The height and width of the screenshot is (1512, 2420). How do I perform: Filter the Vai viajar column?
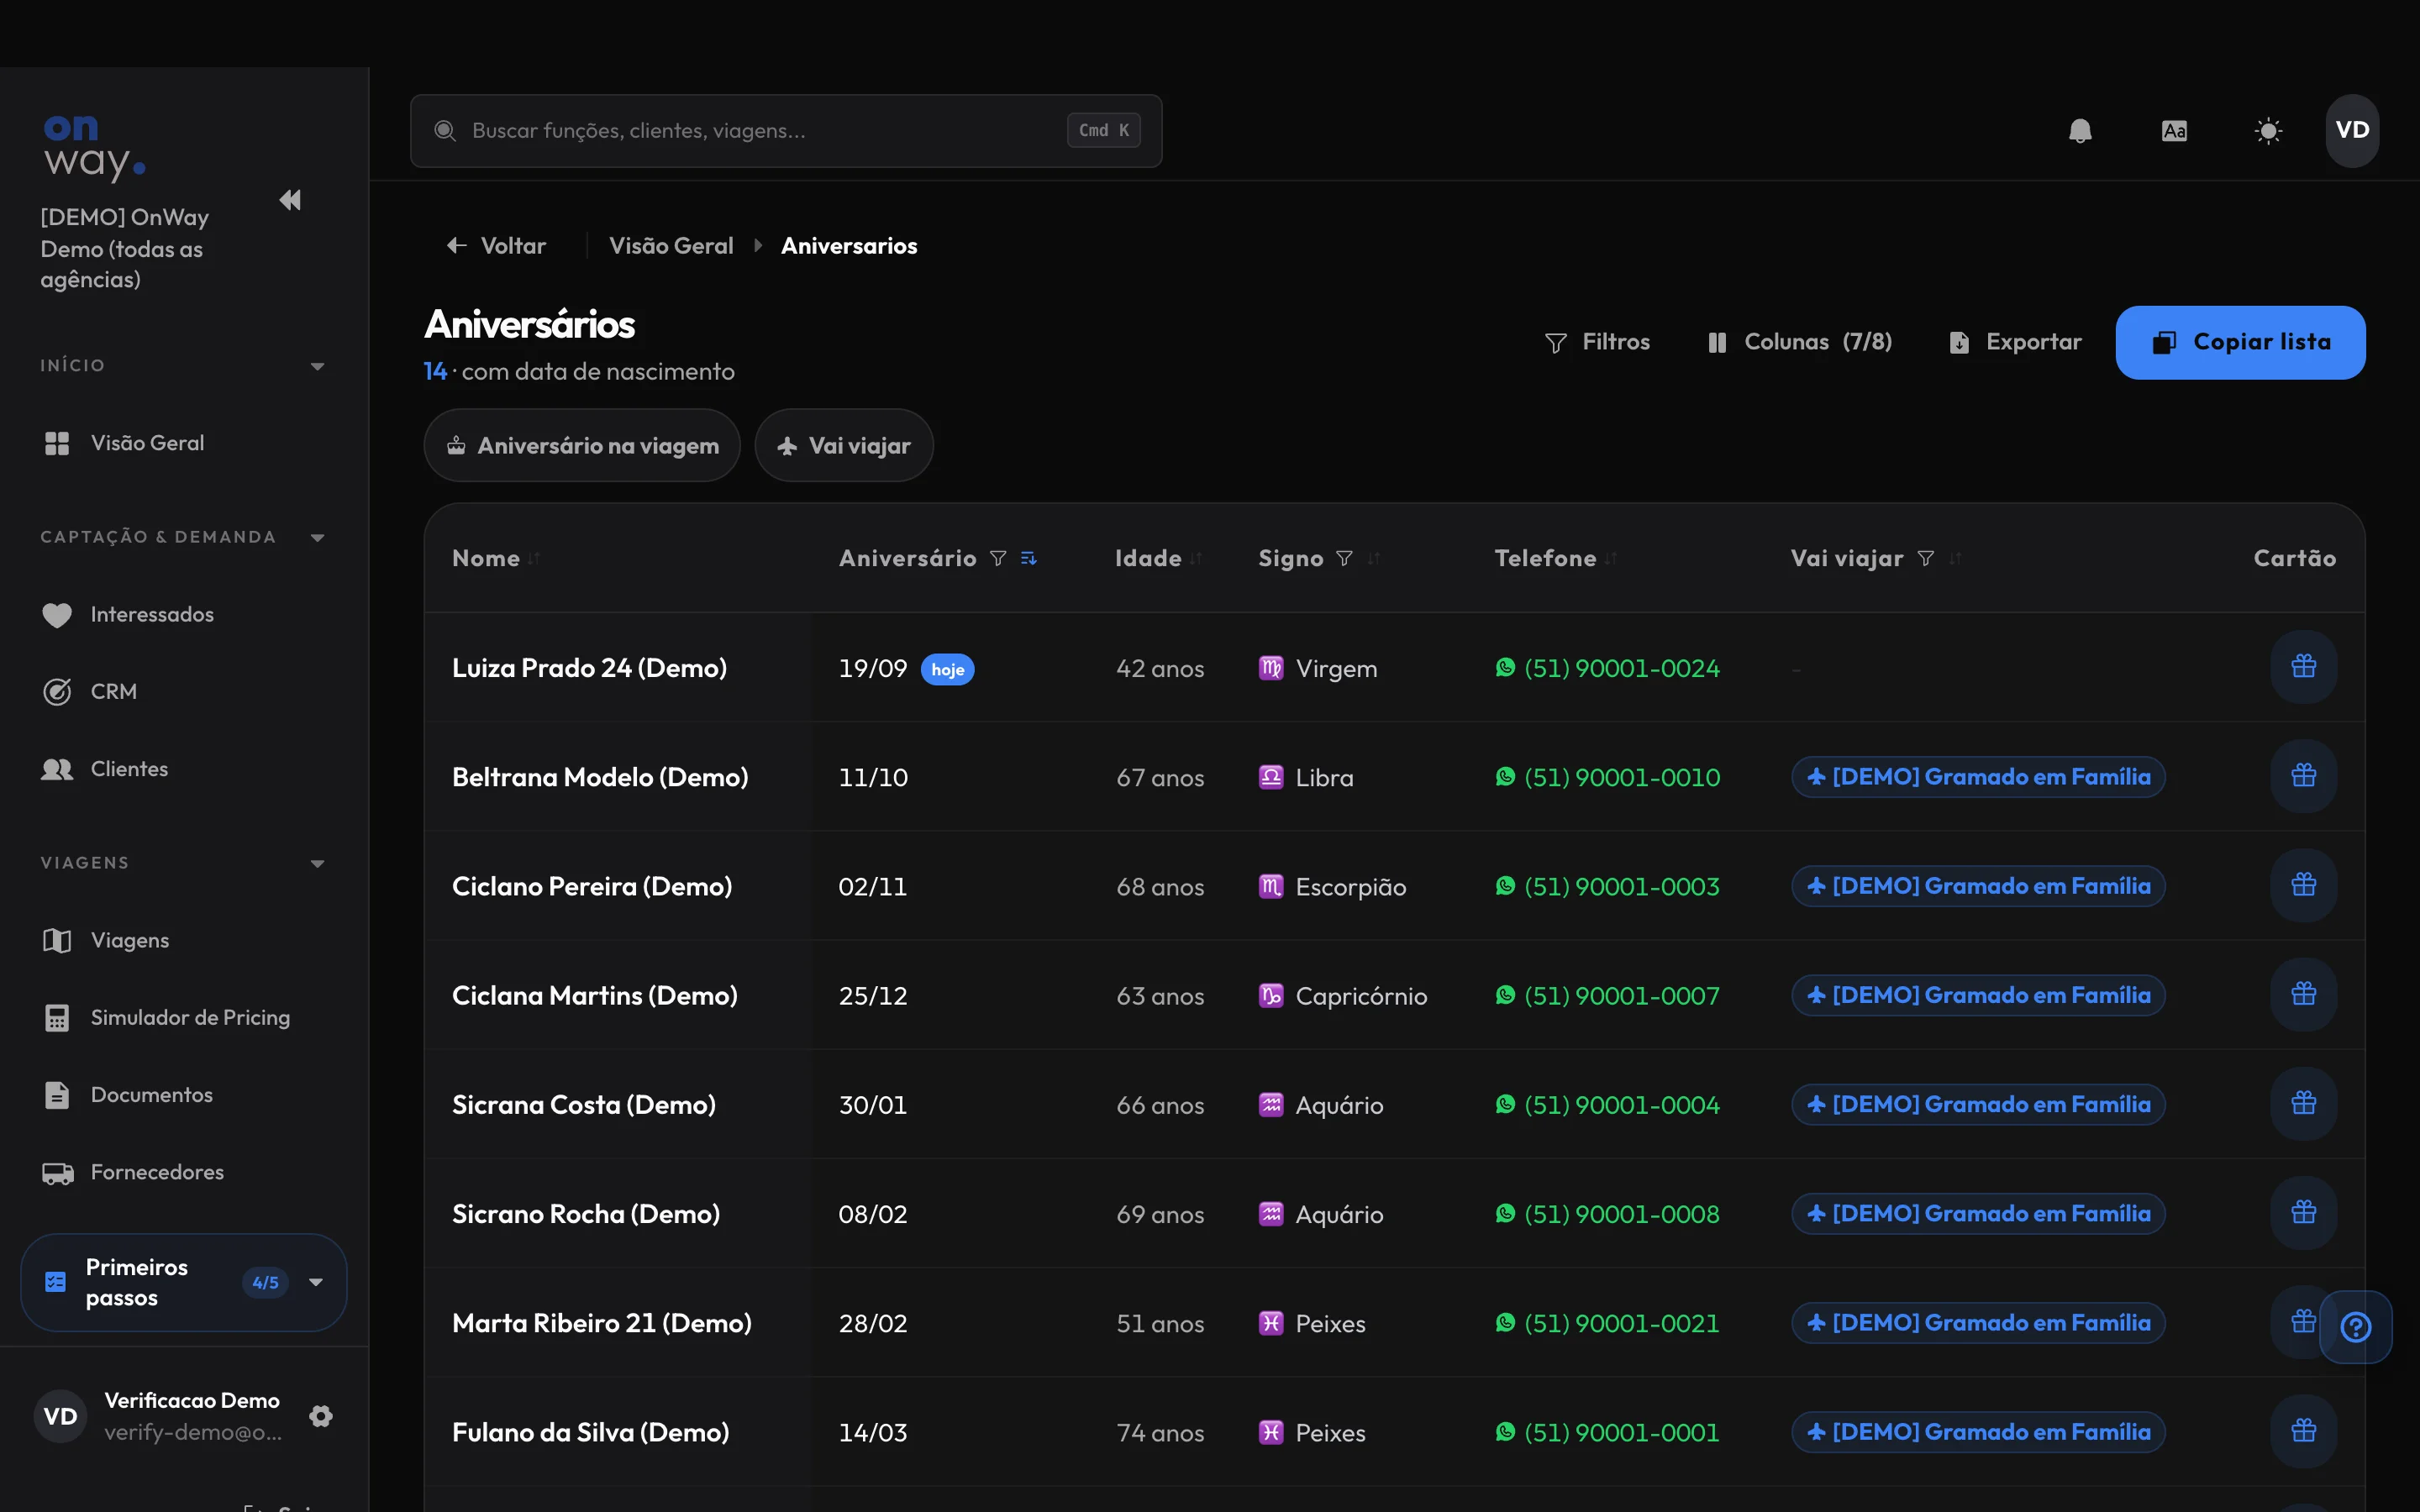pyautogui.click(x=1925, y=558)
